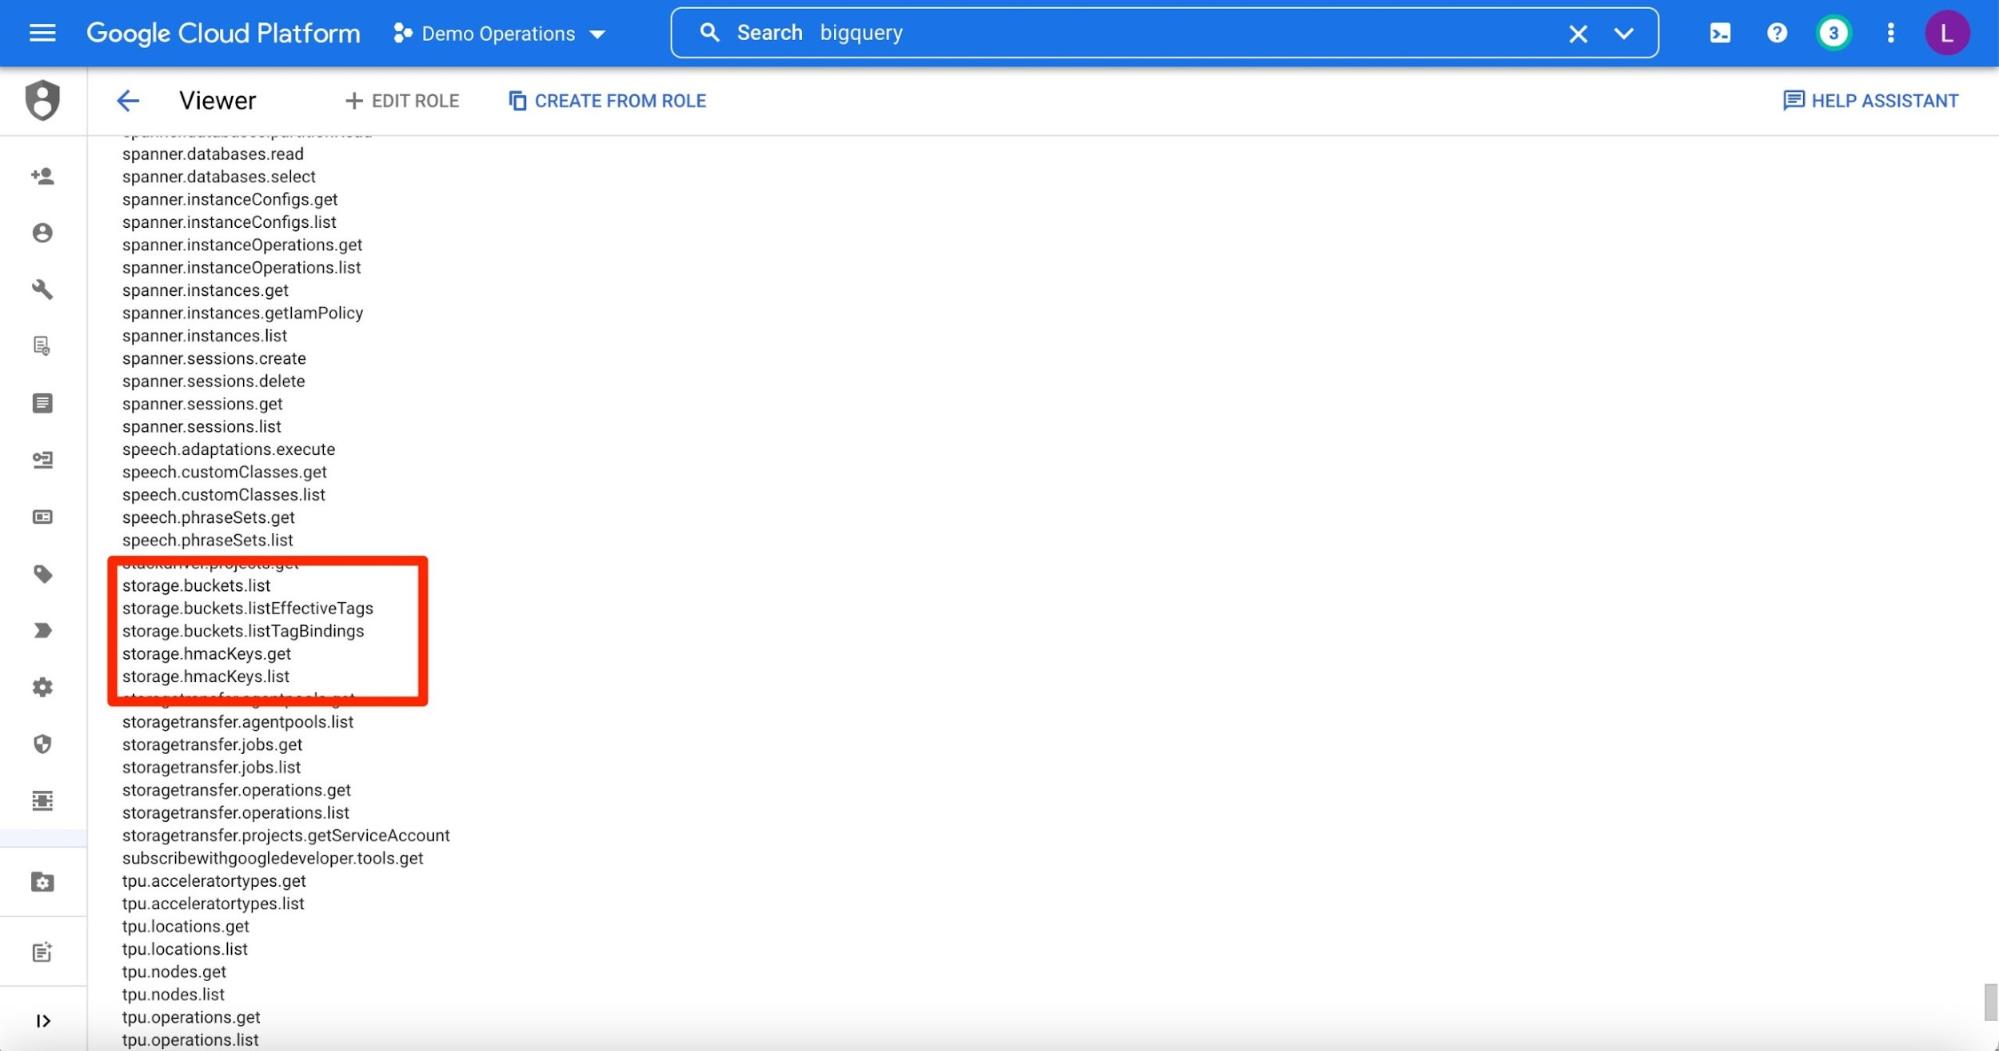1999x1051 pixels.
Task: Click the Edit Role button
Action: point(402,101)
